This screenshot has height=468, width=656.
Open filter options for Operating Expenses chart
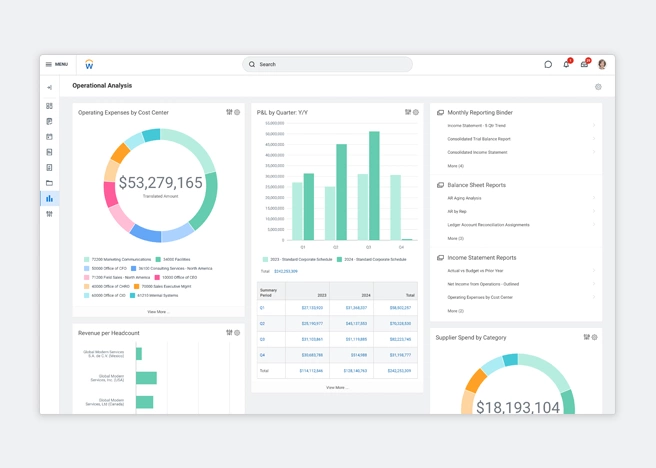tap(229, 112)
